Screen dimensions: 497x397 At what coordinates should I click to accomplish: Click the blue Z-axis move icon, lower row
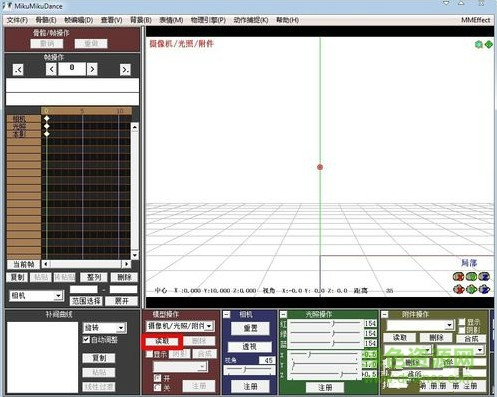pyautogui.click(x=484, y=289)
